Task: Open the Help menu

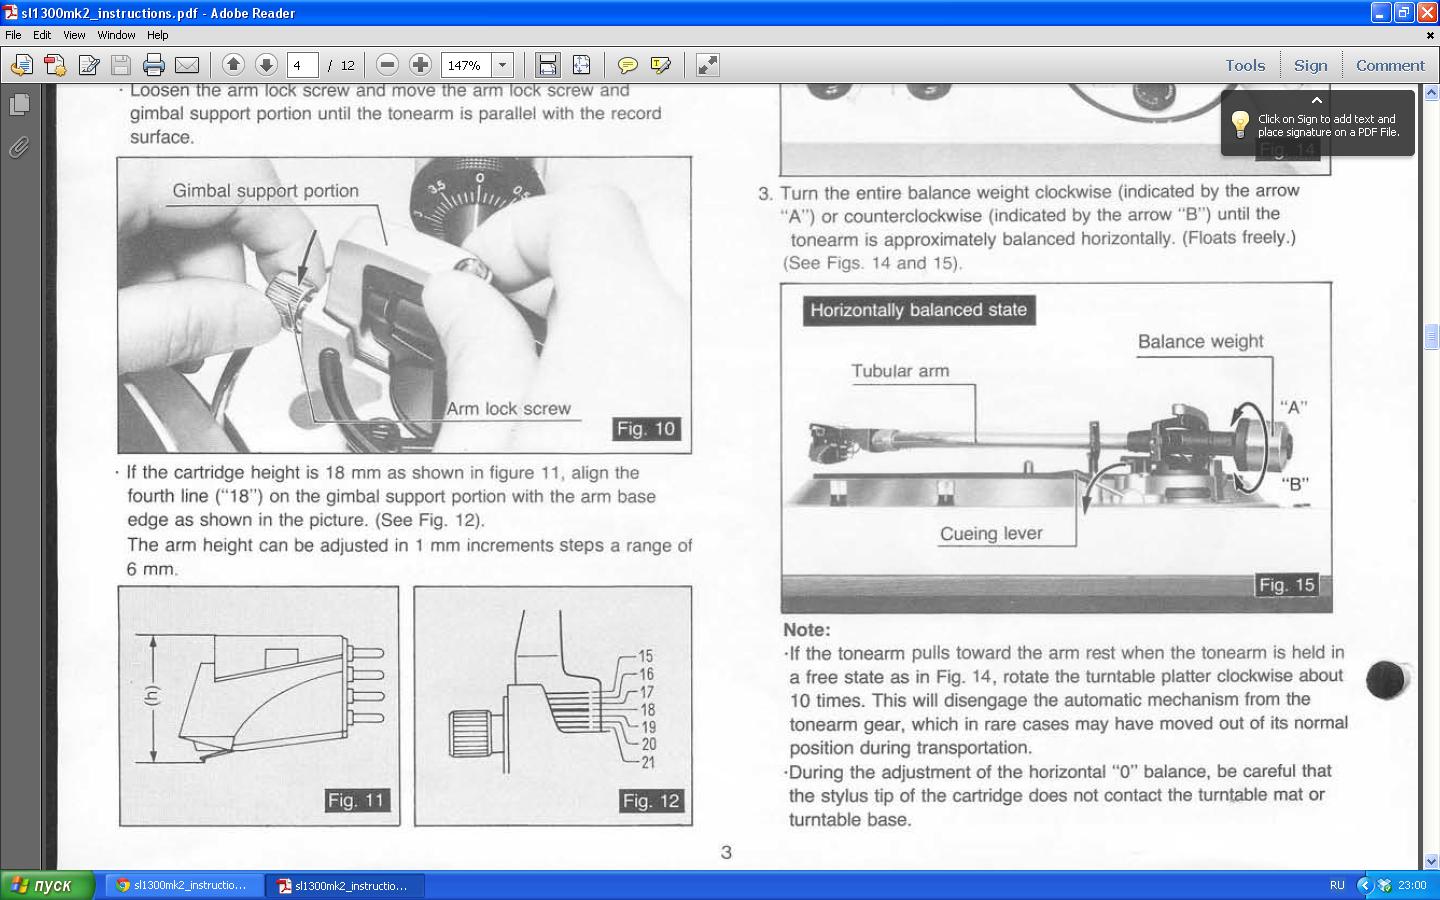Action: tap(158, 35)
